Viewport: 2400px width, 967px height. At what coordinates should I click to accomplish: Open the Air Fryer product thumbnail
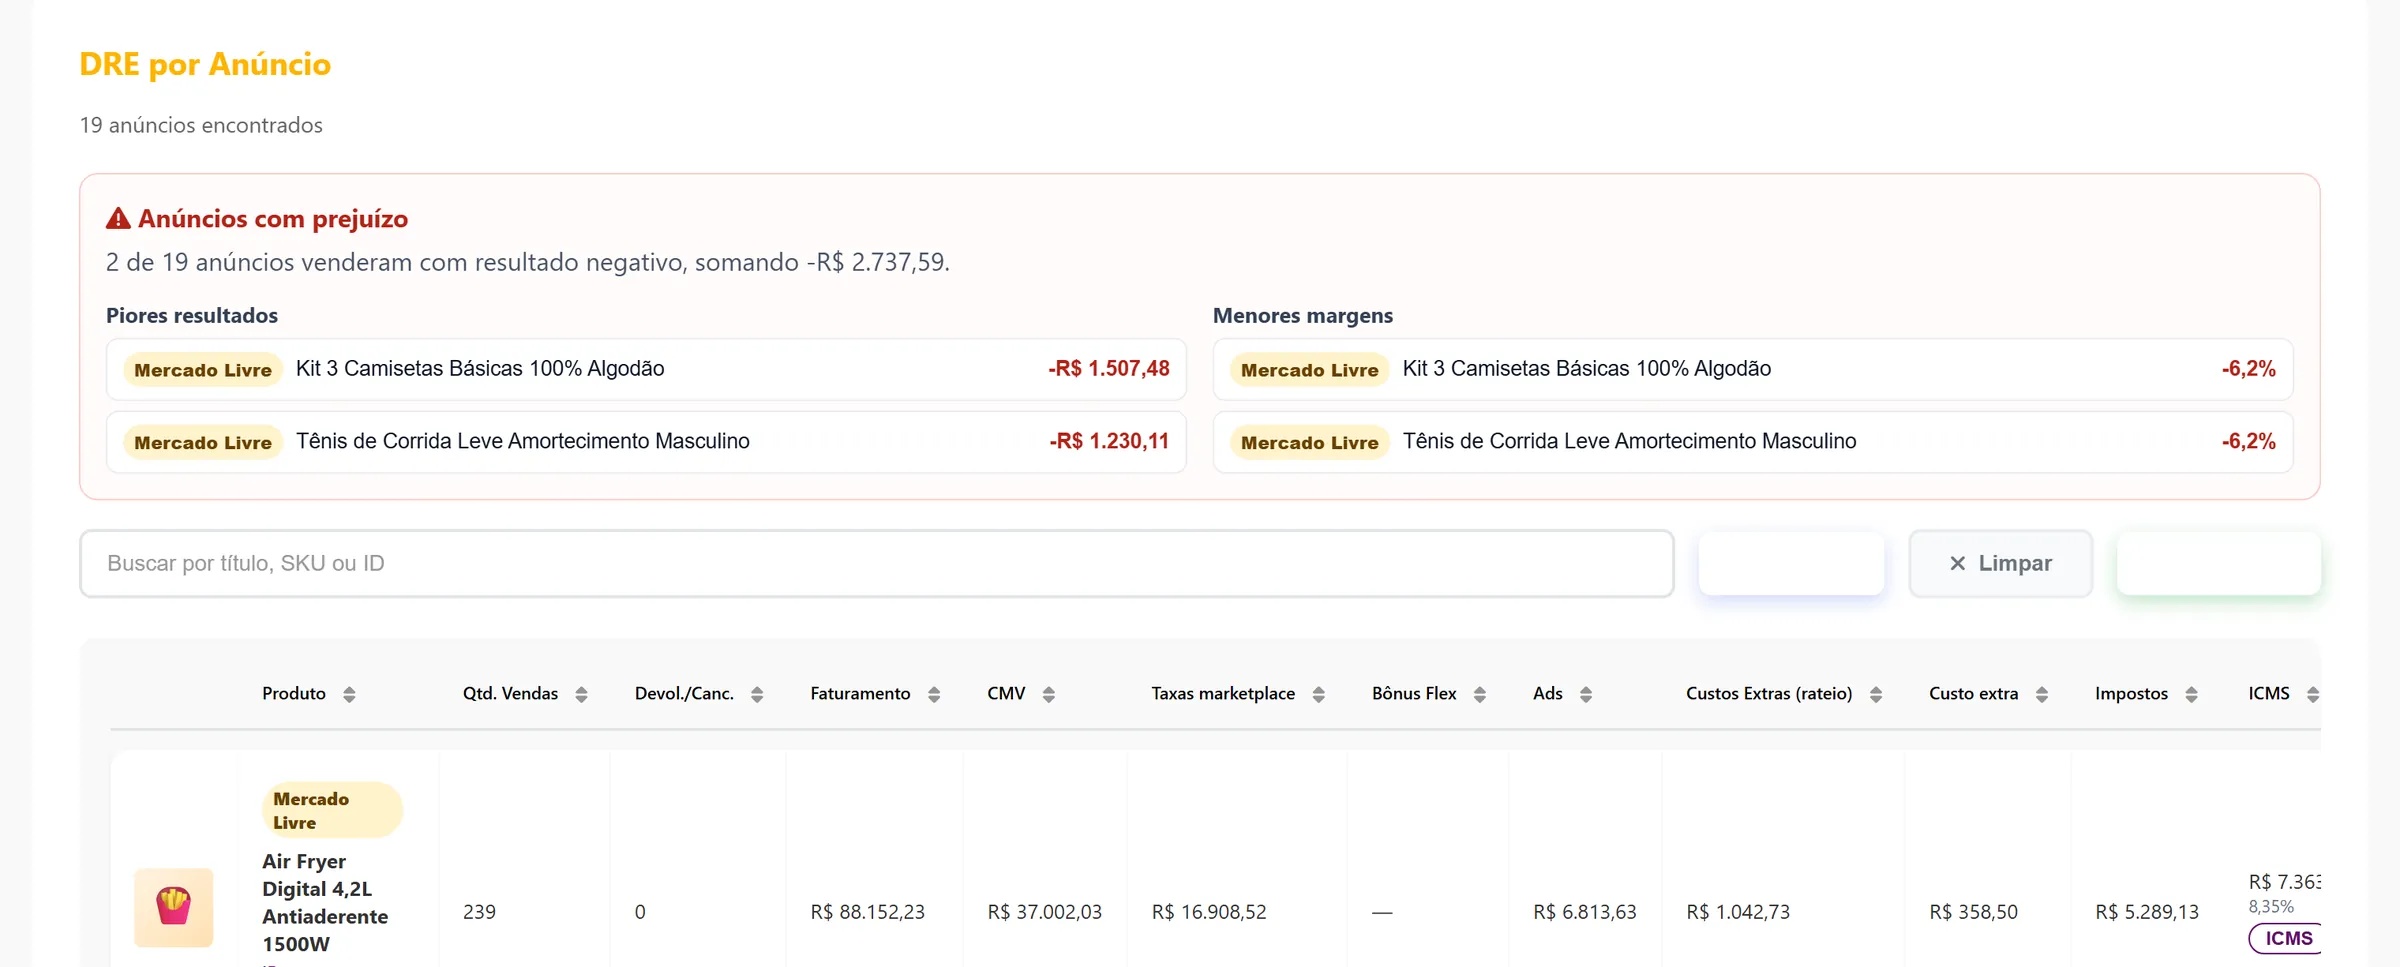click(174, 907)
